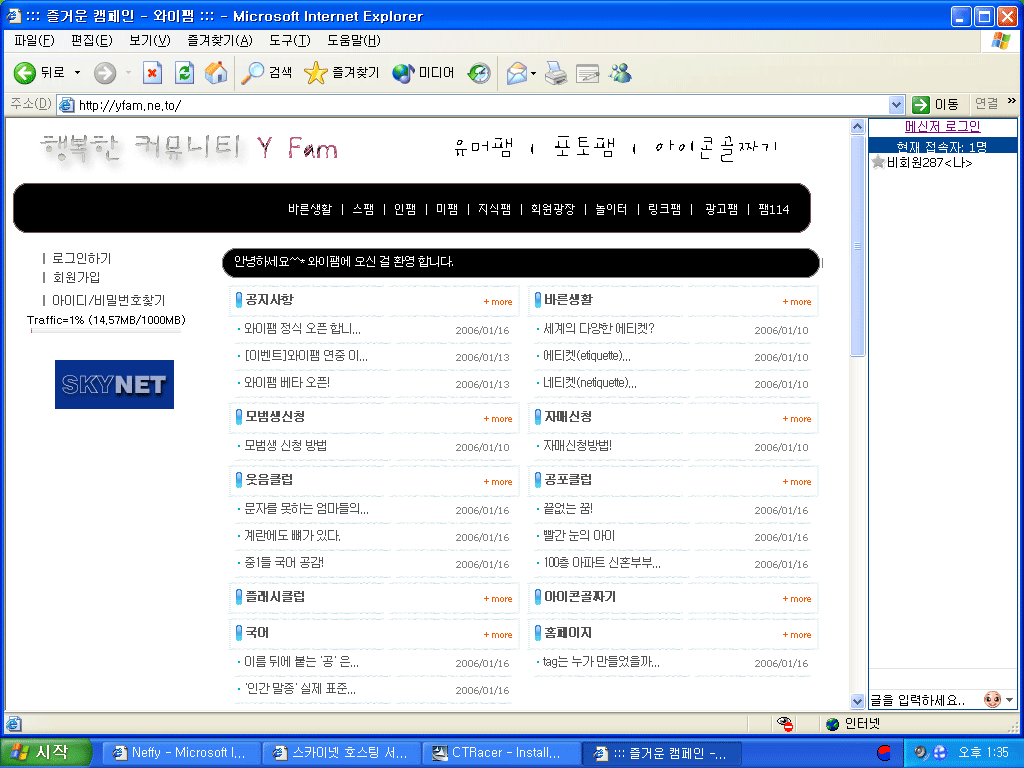1024x768 pixels.
Task: Click the Stop button in the toolbar
Action: [152, 73]
